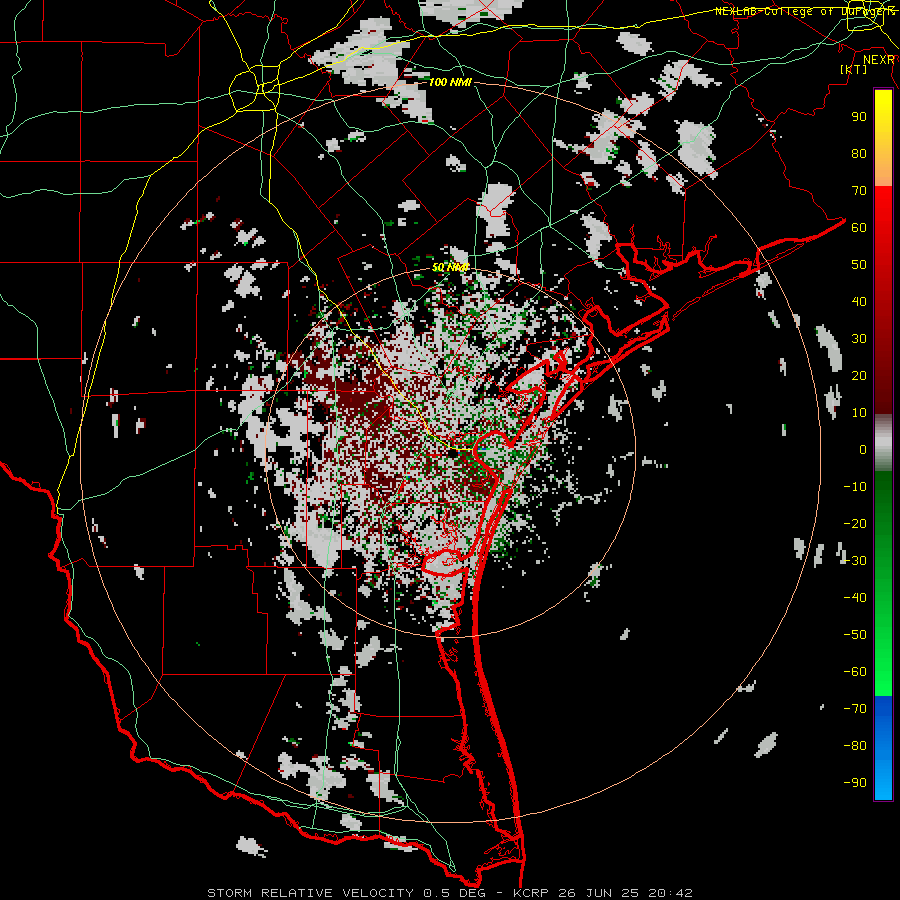Select the -80 value on velocity scale
The height and width of the screenshot is (900, 900).
(855, 746)
